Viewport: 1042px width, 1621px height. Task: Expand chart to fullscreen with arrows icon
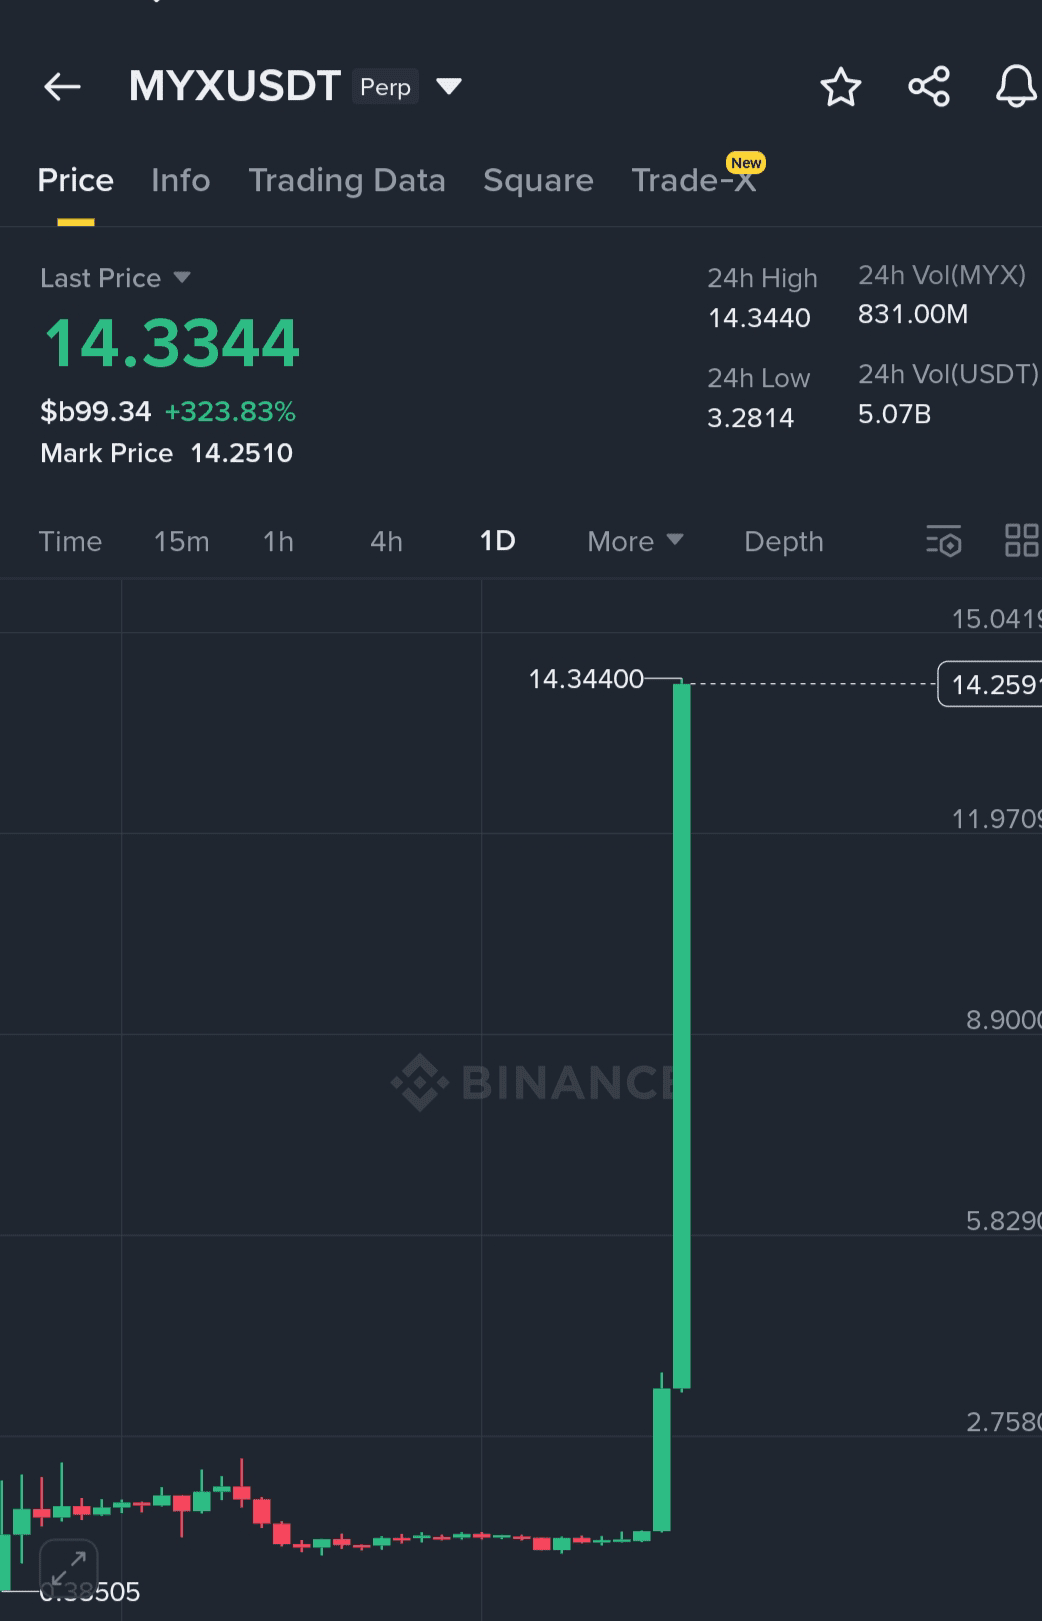69,1568
